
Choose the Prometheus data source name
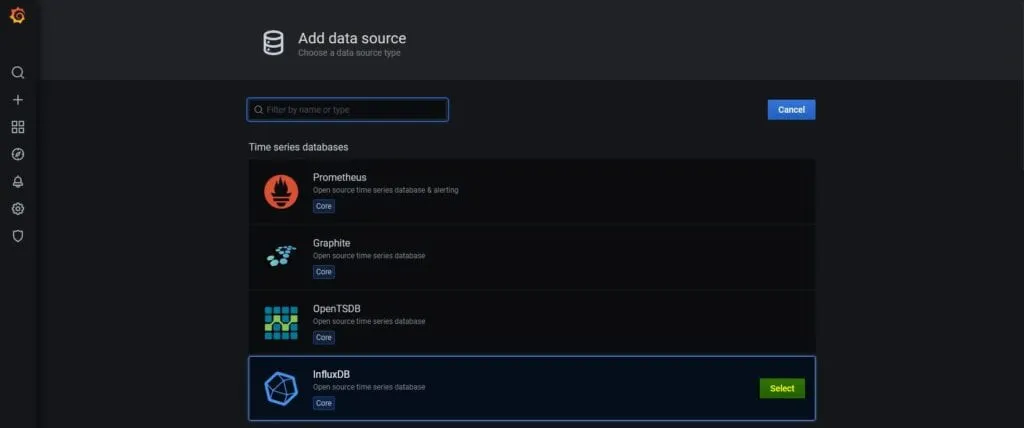coord(339,177)
